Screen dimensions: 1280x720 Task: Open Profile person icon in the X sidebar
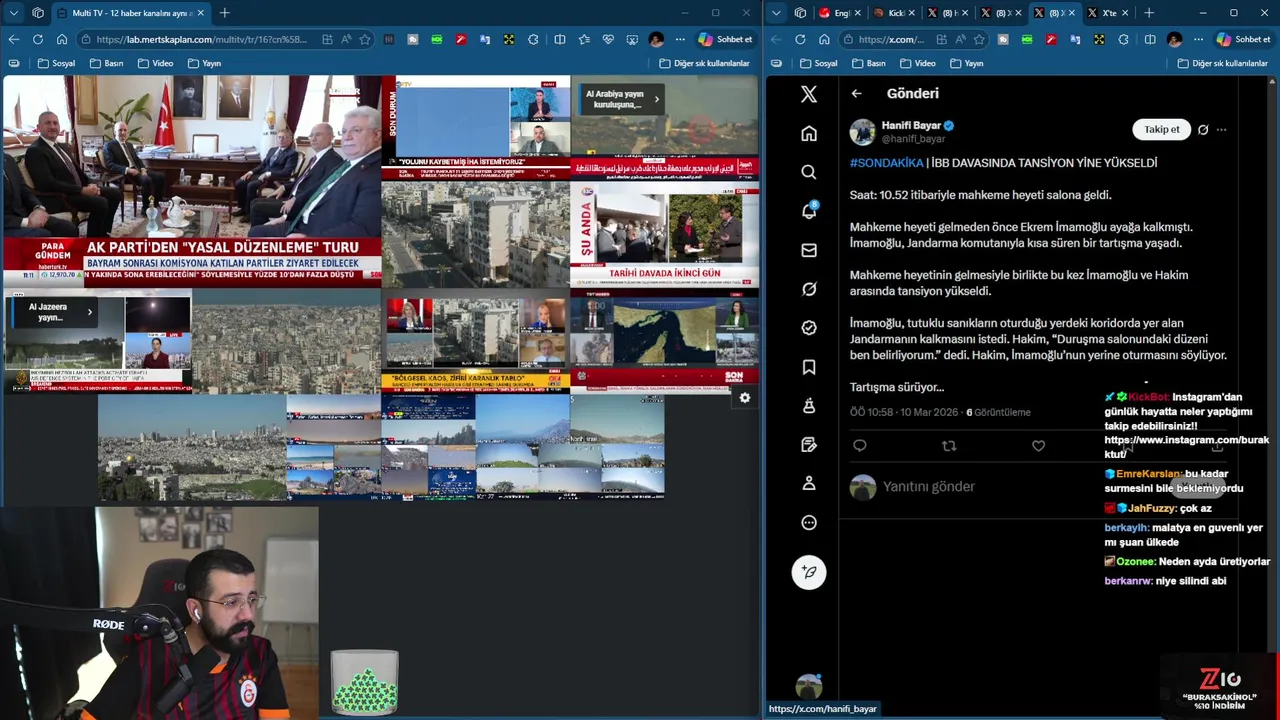809,483
